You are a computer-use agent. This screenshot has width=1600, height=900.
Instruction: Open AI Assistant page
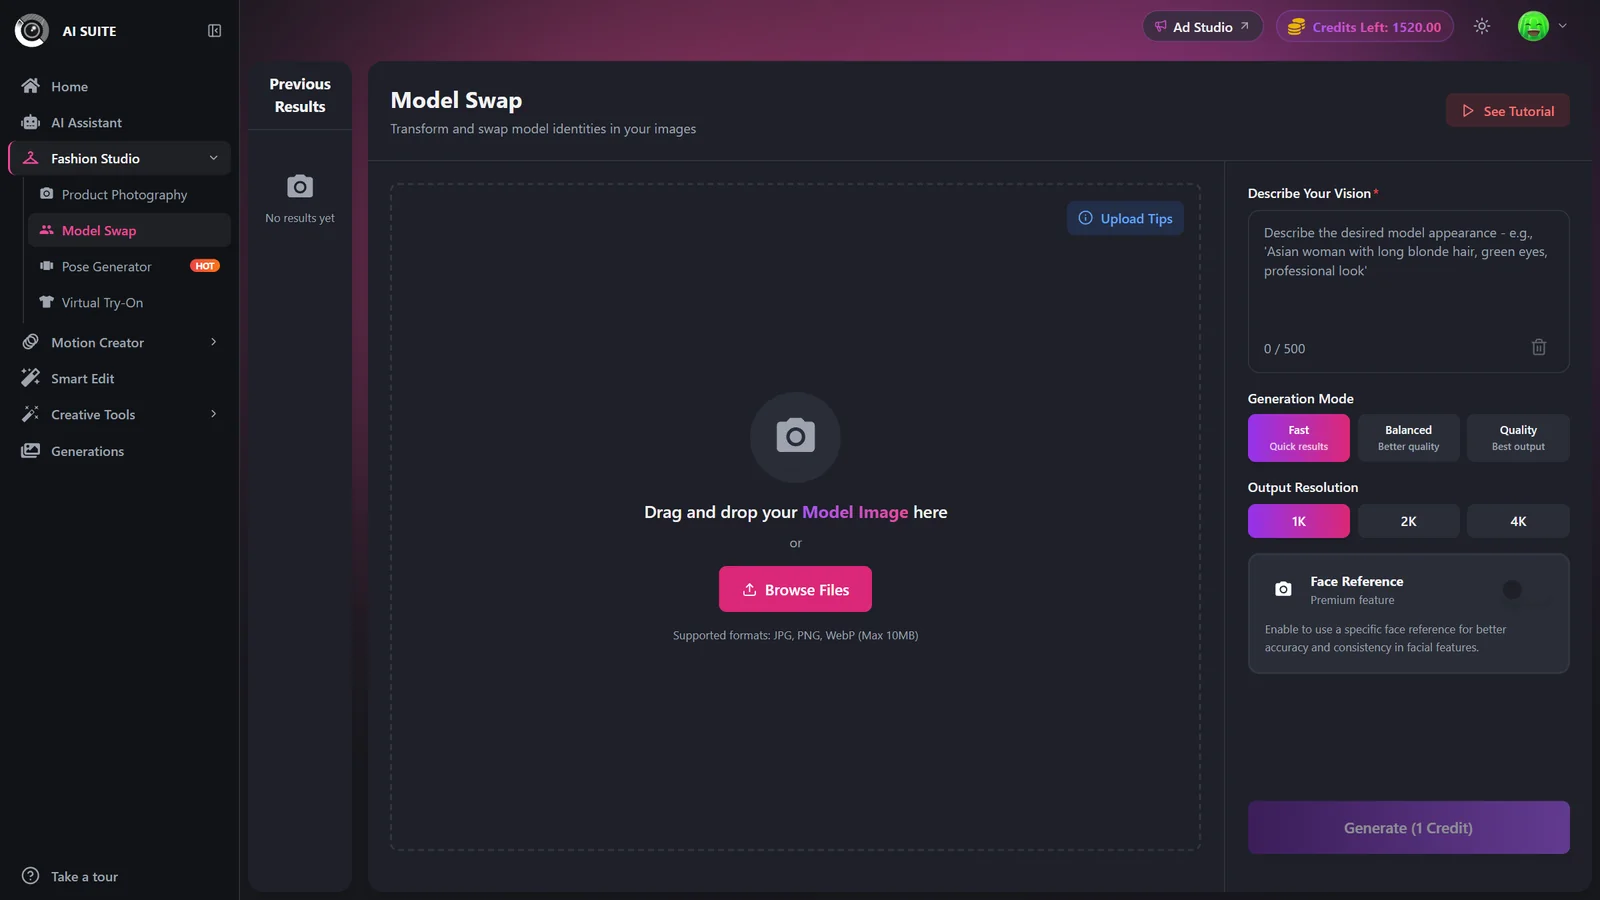click(x=120, y=123)
